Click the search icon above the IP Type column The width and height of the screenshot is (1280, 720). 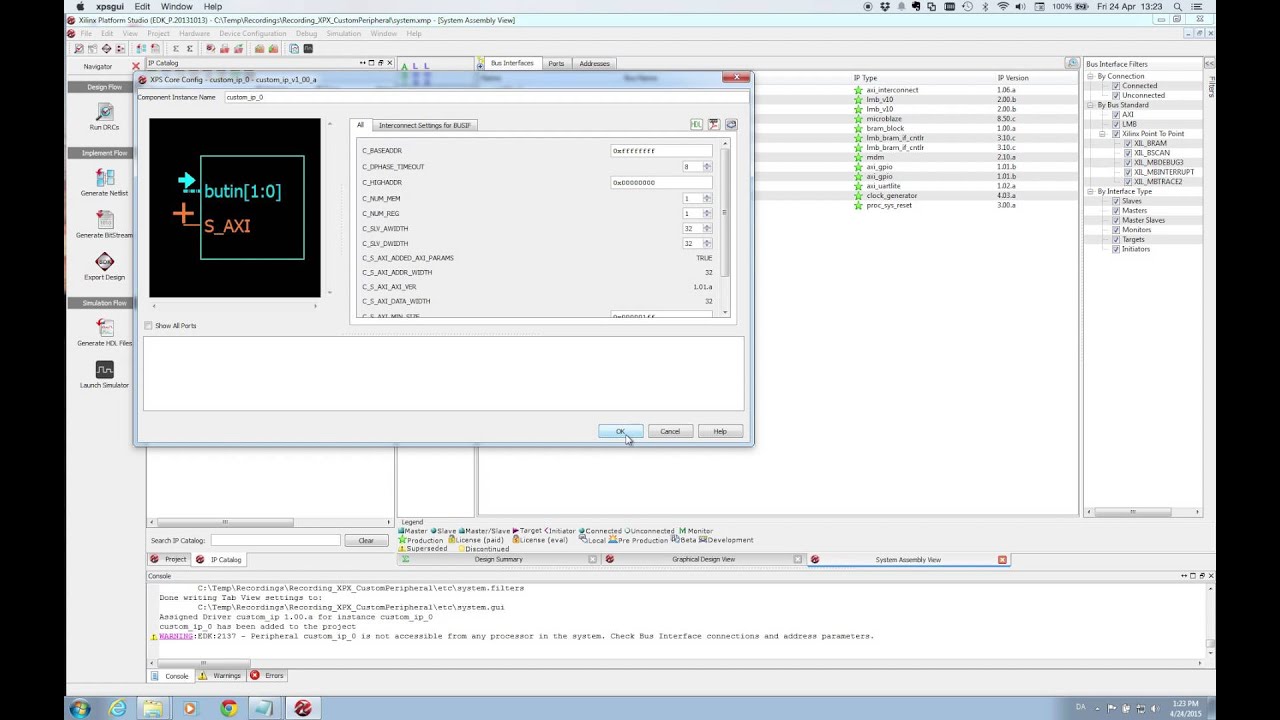[1071, 64]
